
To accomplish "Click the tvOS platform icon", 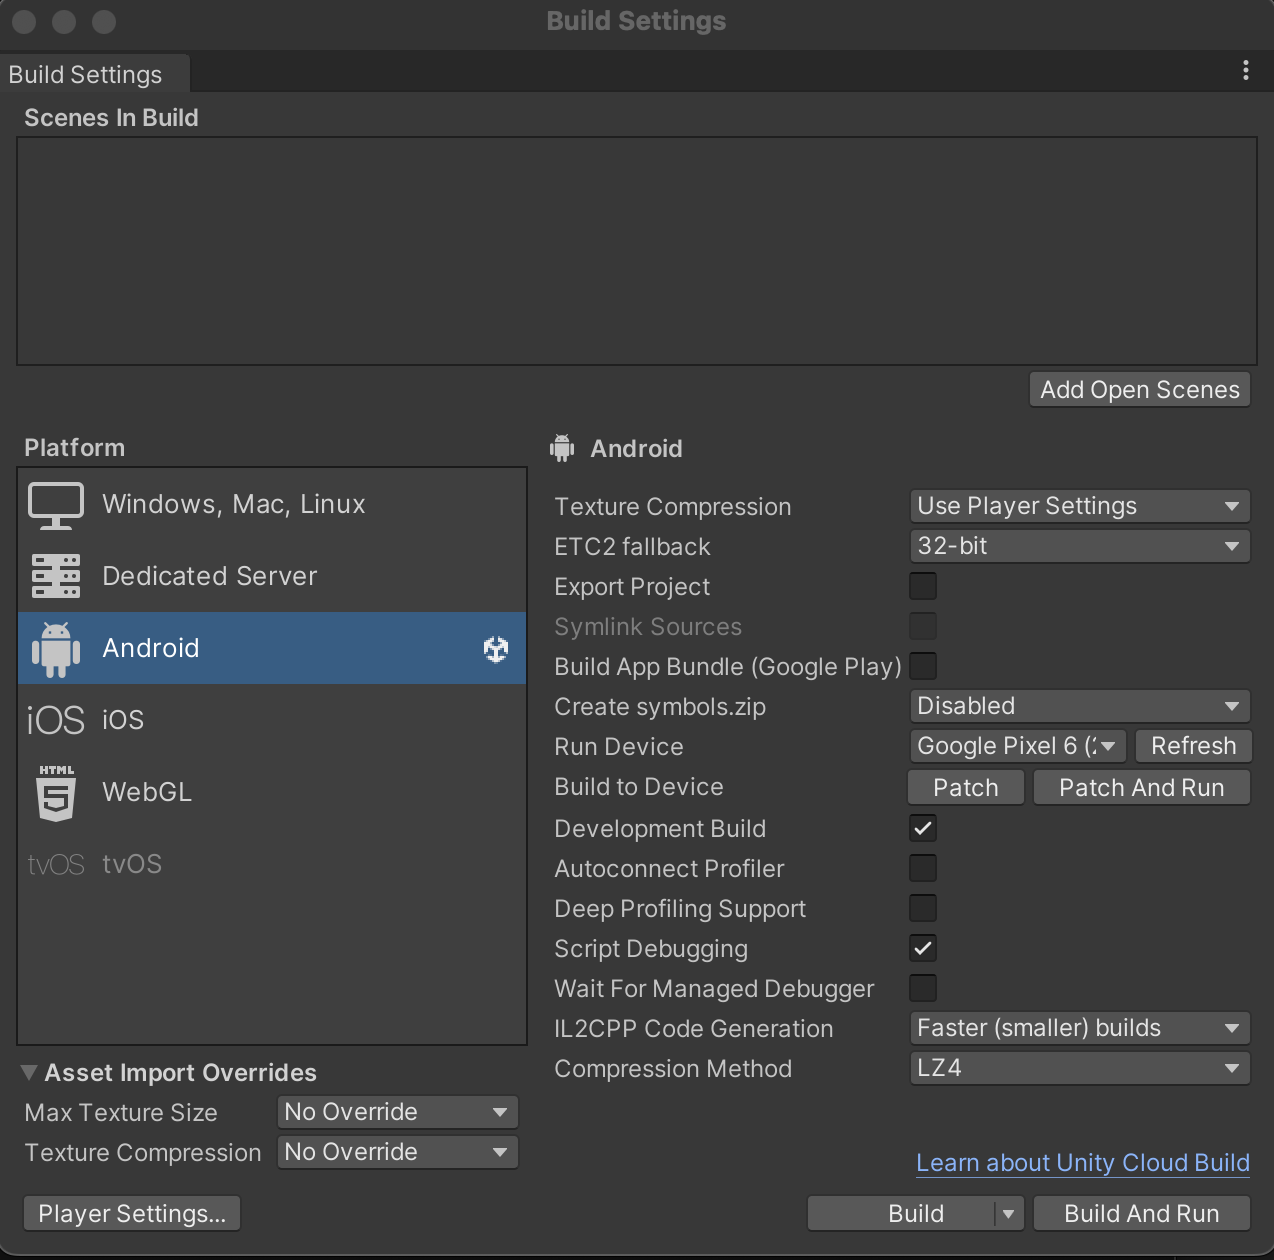I will 56,863.
